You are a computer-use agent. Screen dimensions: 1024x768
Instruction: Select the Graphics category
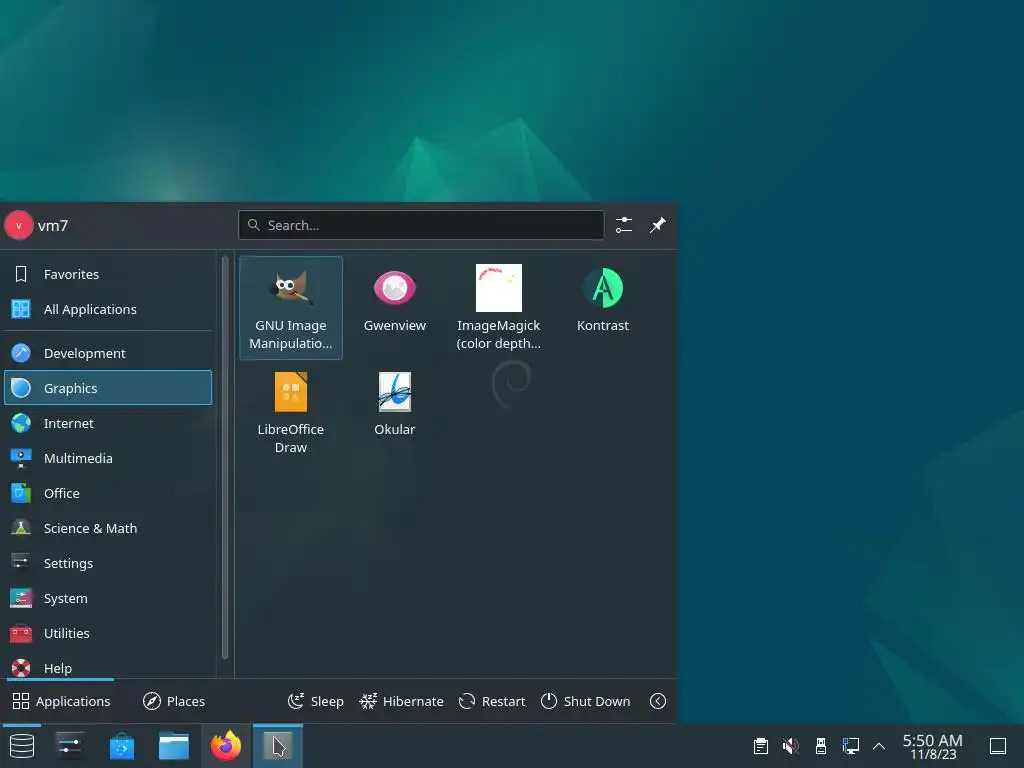[108, 388]
